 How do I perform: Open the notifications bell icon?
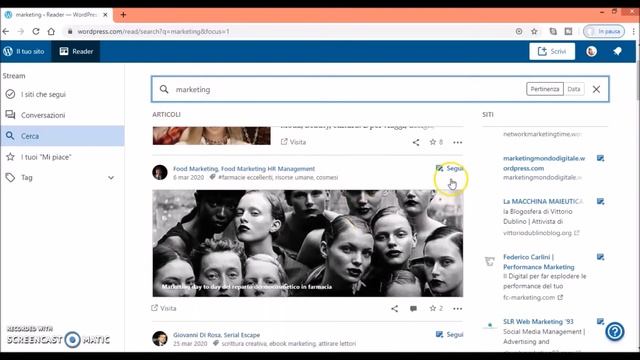(x=617, y=51)
